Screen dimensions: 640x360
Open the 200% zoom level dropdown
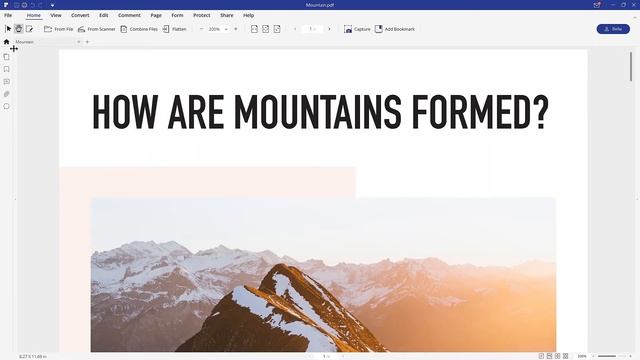click(226, 29)
